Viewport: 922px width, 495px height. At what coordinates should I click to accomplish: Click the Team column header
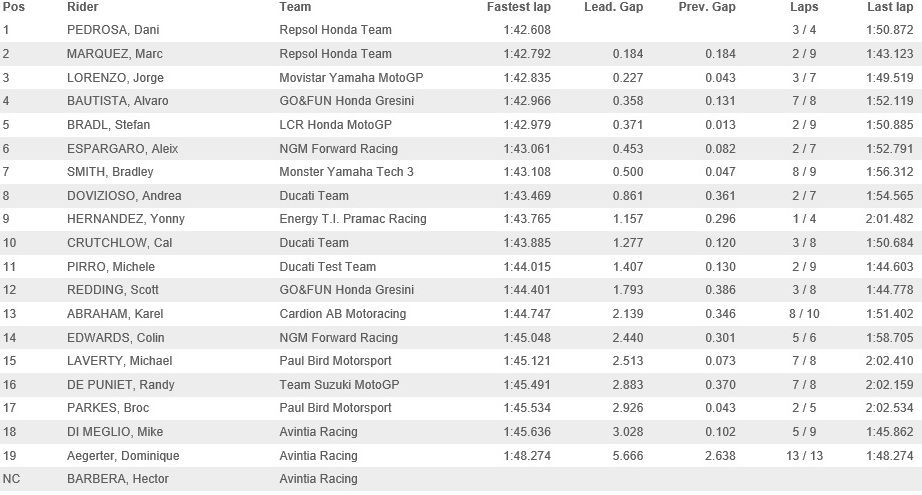pos(295,7)
